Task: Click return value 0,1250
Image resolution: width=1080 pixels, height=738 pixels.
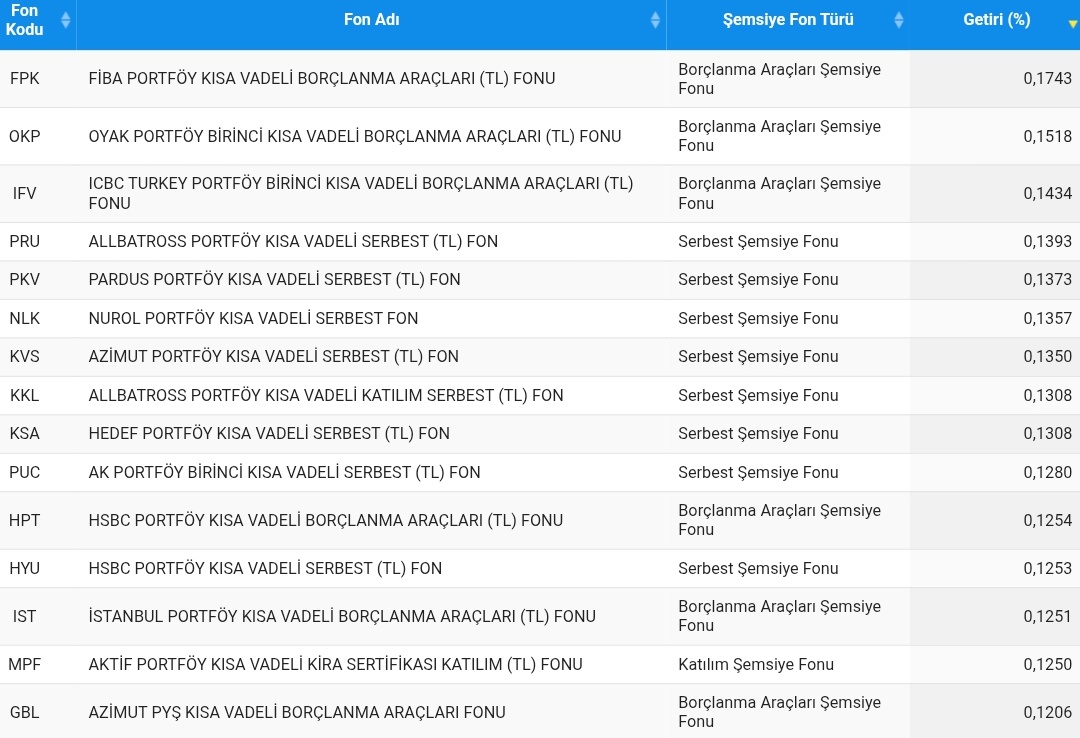Action: [1048, 665]
